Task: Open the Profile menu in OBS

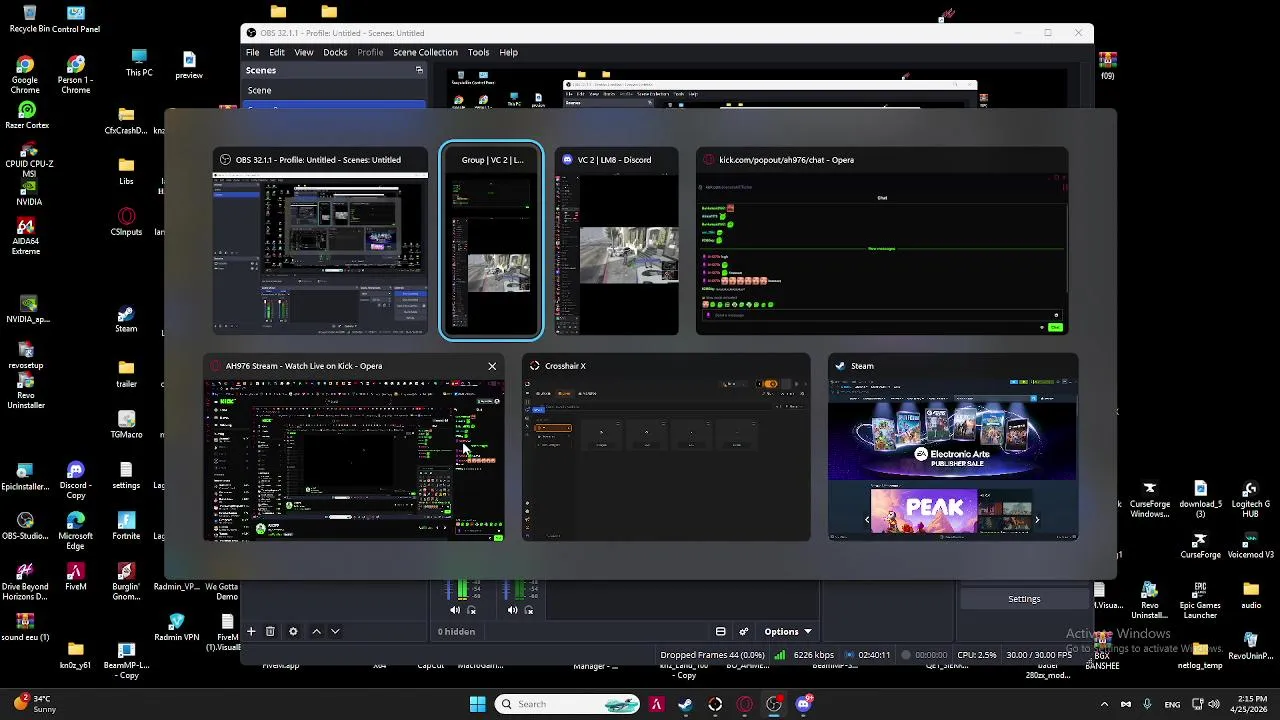Action: [x=370, y=52]
